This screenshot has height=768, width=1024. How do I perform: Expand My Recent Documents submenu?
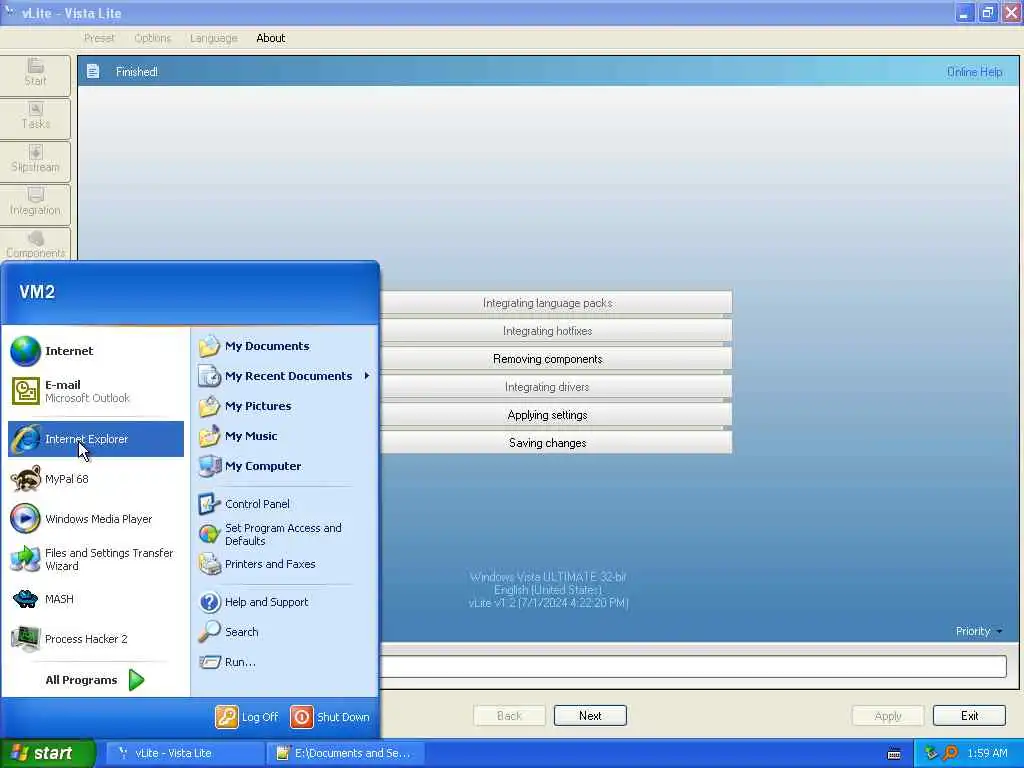click(284, 376)
